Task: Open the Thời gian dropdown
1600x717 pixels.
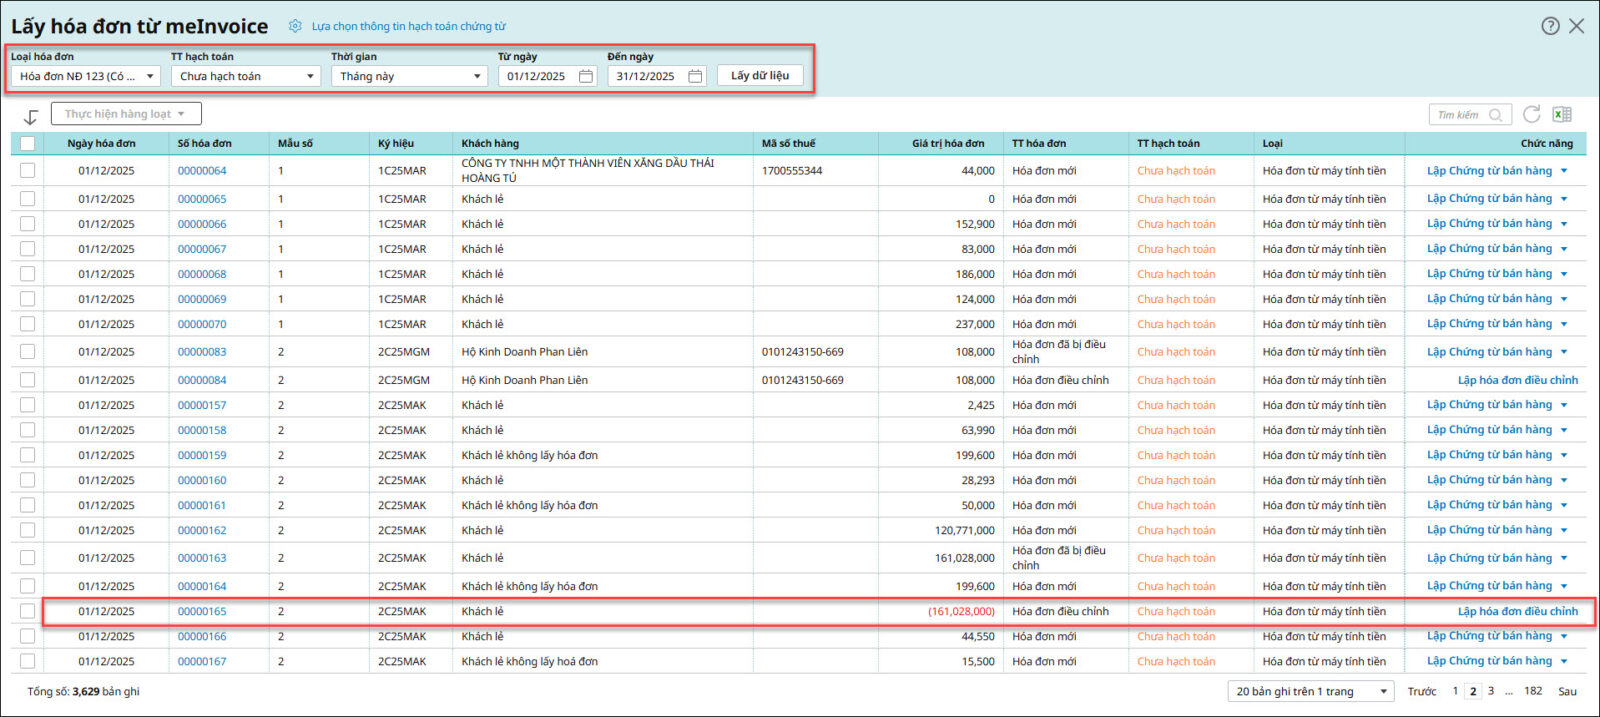Action: click(x=409, y=76)
